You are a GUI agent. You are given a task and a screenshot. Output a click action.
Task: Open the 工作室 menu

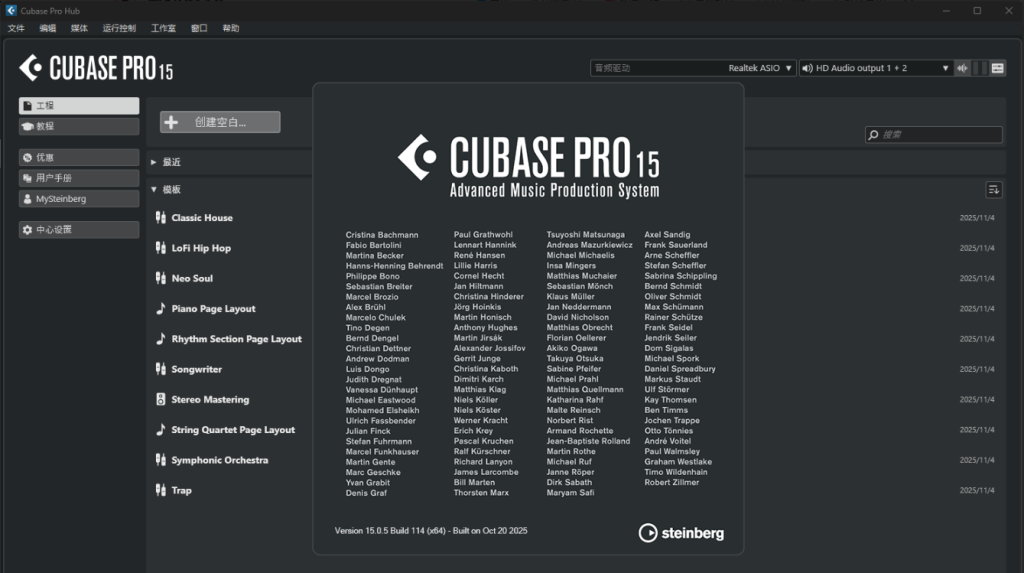(x=163, y=29)
